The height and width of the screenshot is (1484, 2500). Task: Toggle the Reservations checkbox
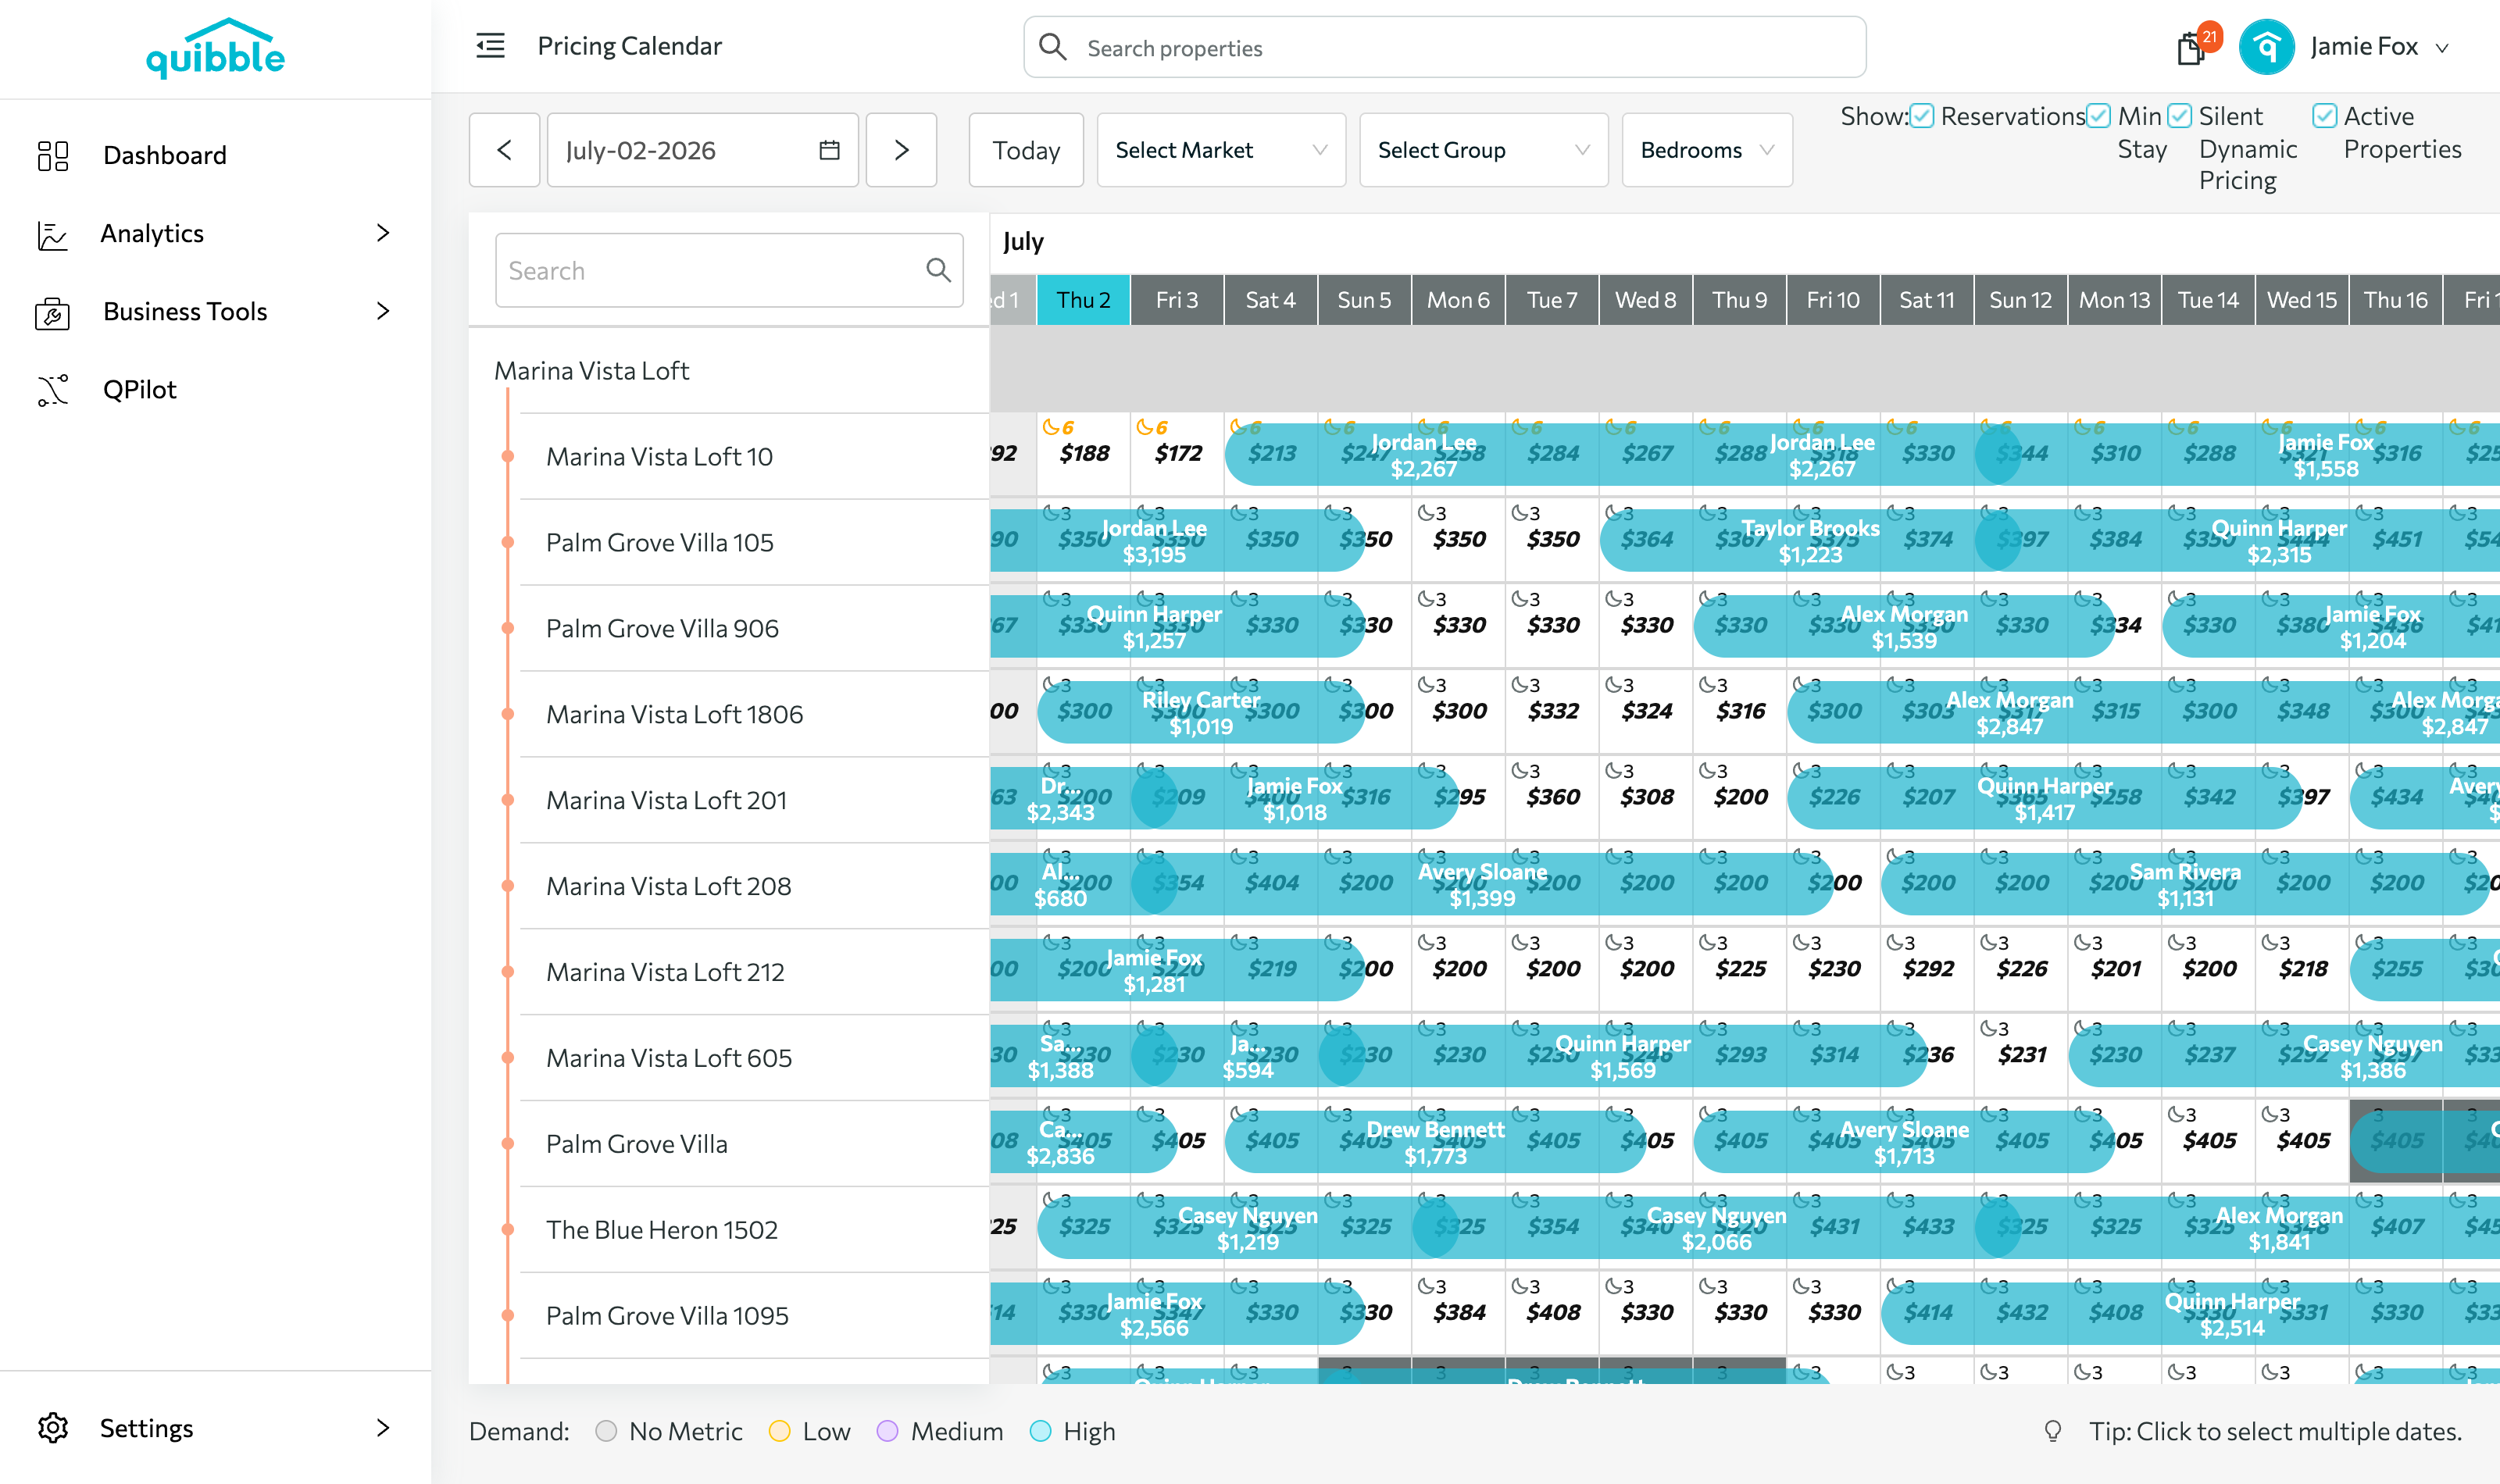click(1921, 116)
